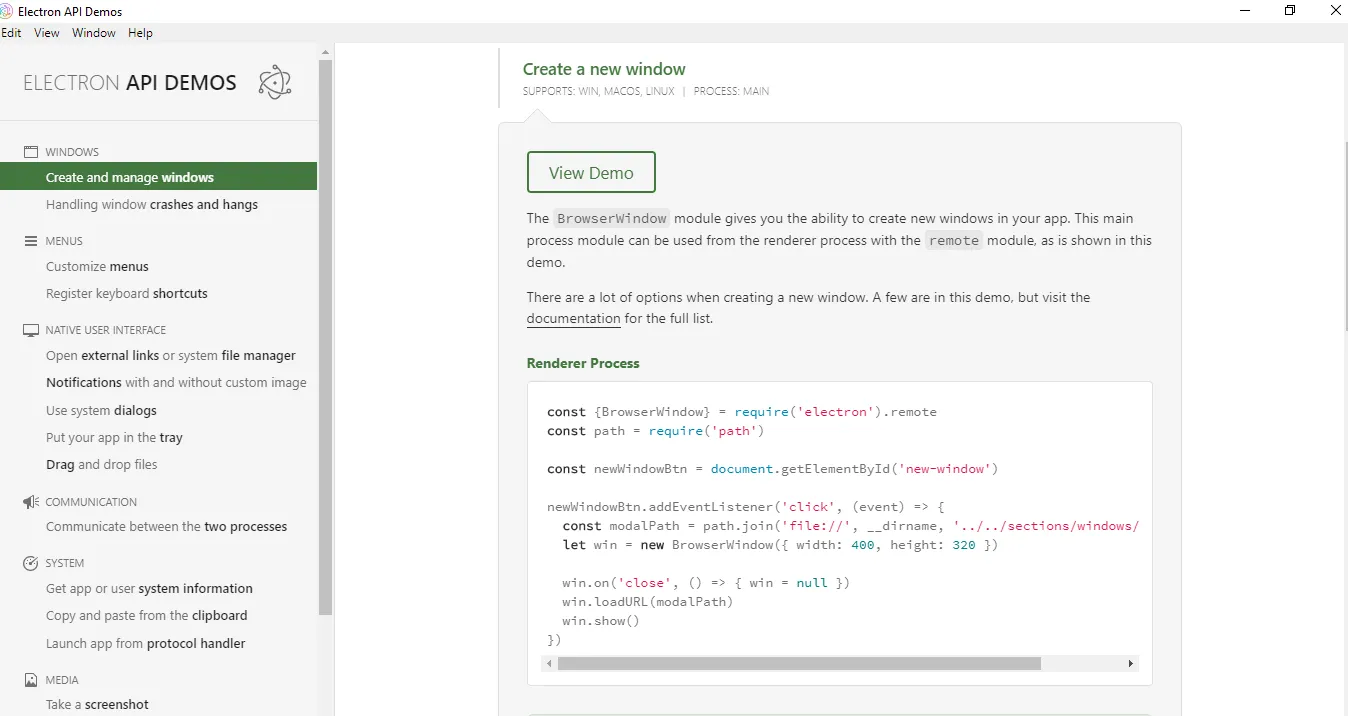The height and width of the screenshot is (716, 1348).
Task: Click code scrollbar right arrow
Action: 1130,663
